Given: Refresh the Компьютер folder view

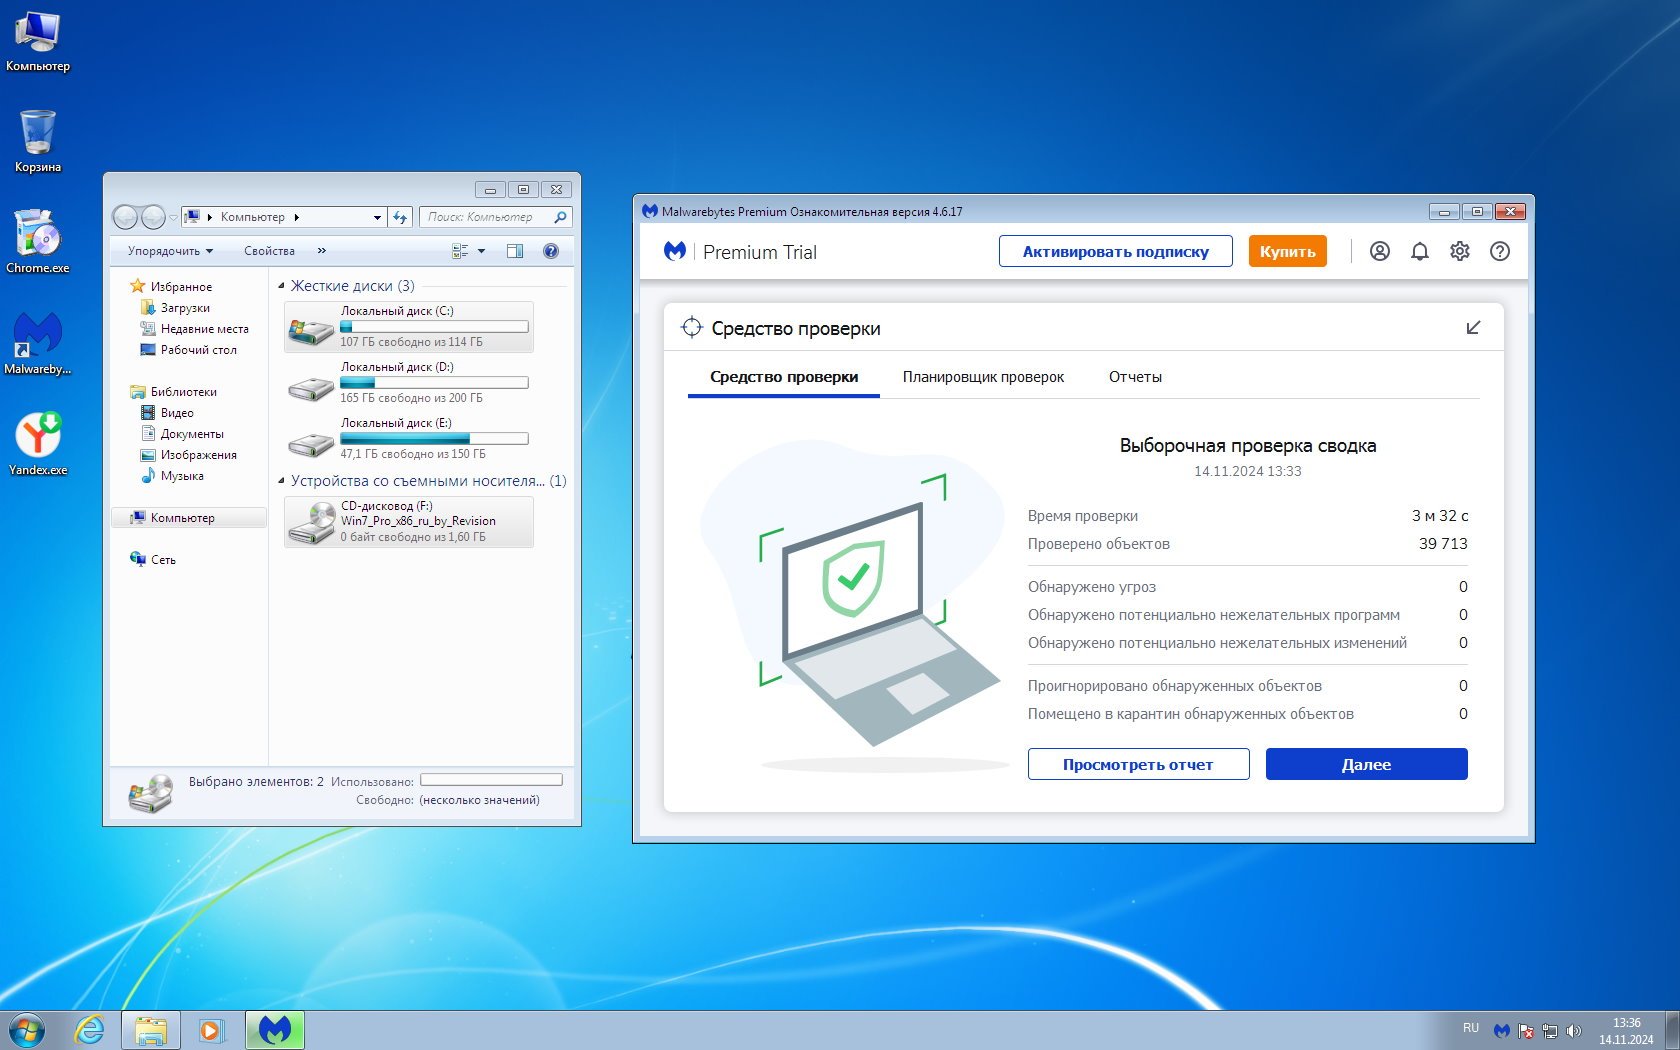Looking at the screenshot, I should pyautogui.click(x=400, y=217).
